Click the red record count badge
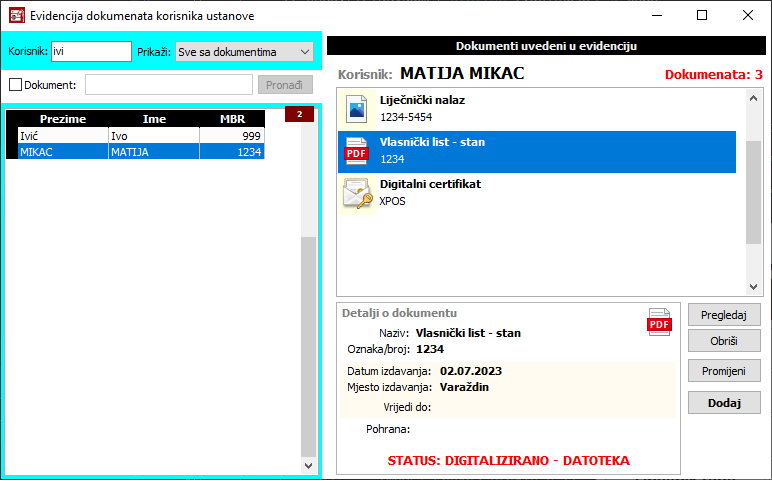The height and width of the screenshot is (480, 772). click(x=299, y=114)
